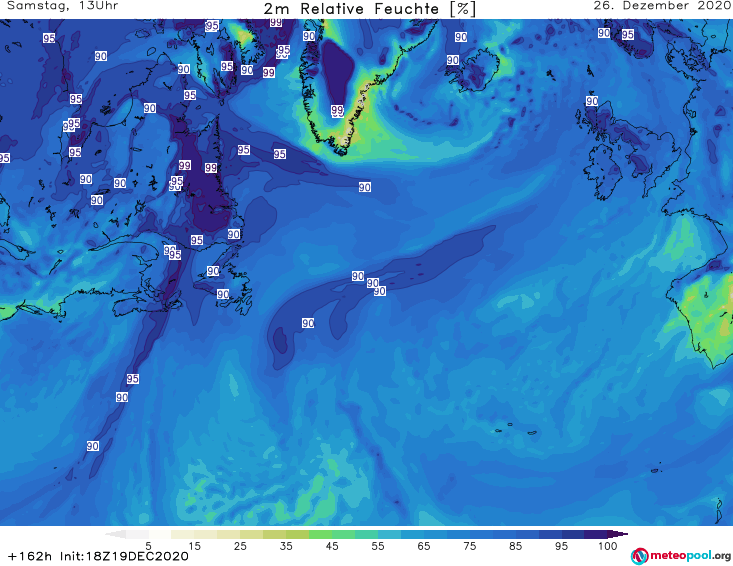Select the '45' label on the color scale
This screenshot has height=566, width=733.
click(x=332, y=546)
